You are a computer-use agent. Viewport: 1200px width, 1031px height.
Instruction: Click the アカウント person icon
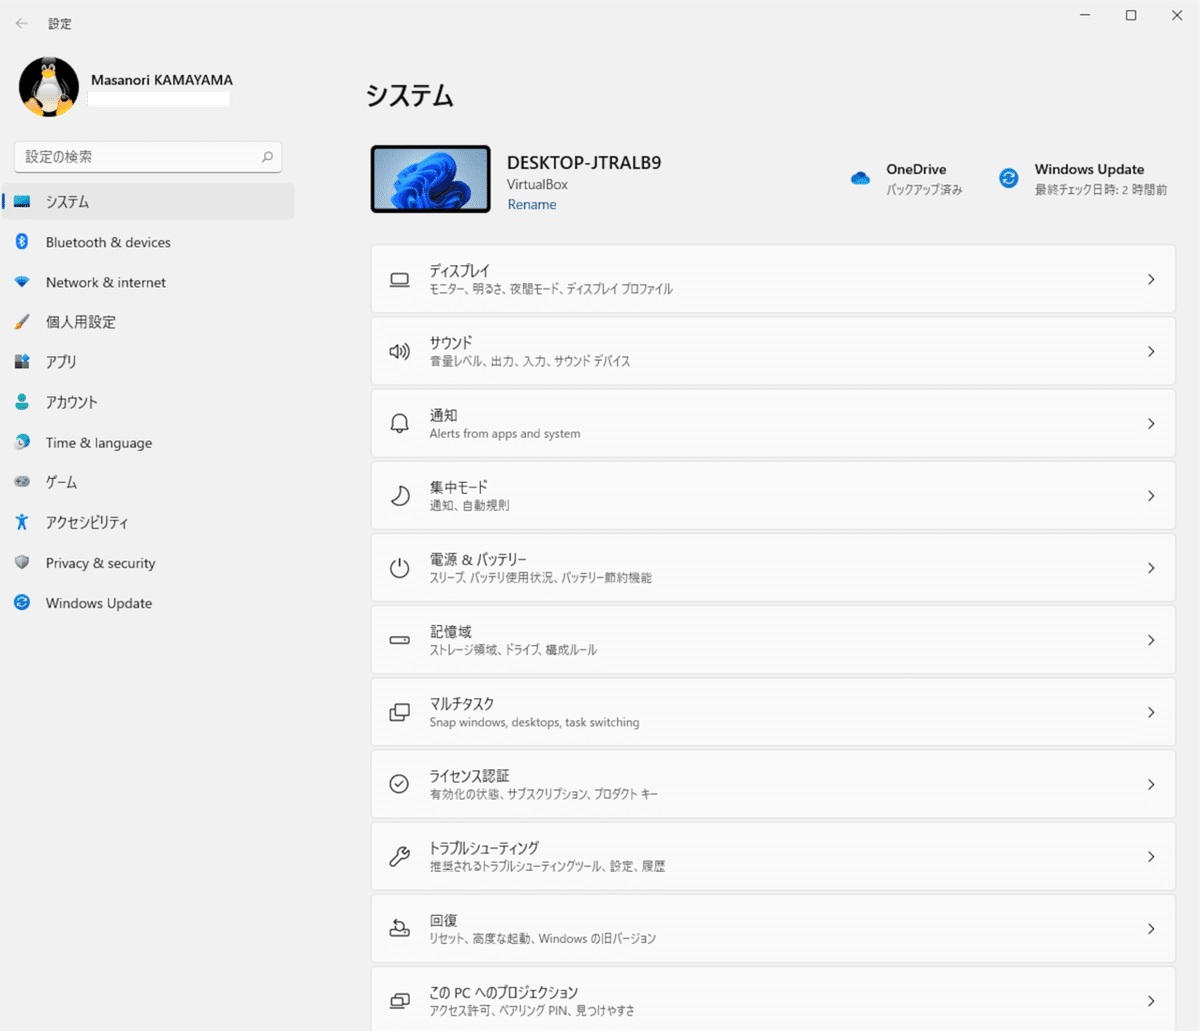coord(22,402)
